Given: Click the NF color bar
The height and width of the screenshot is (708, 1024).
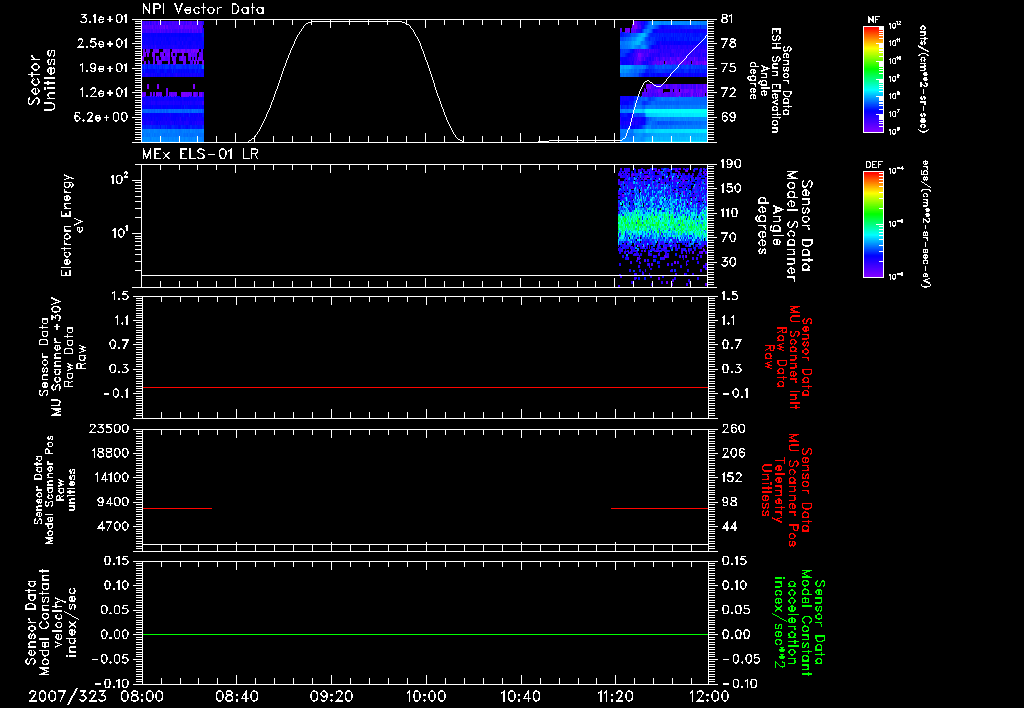Looking at the screenshot, I should (873, 78).
